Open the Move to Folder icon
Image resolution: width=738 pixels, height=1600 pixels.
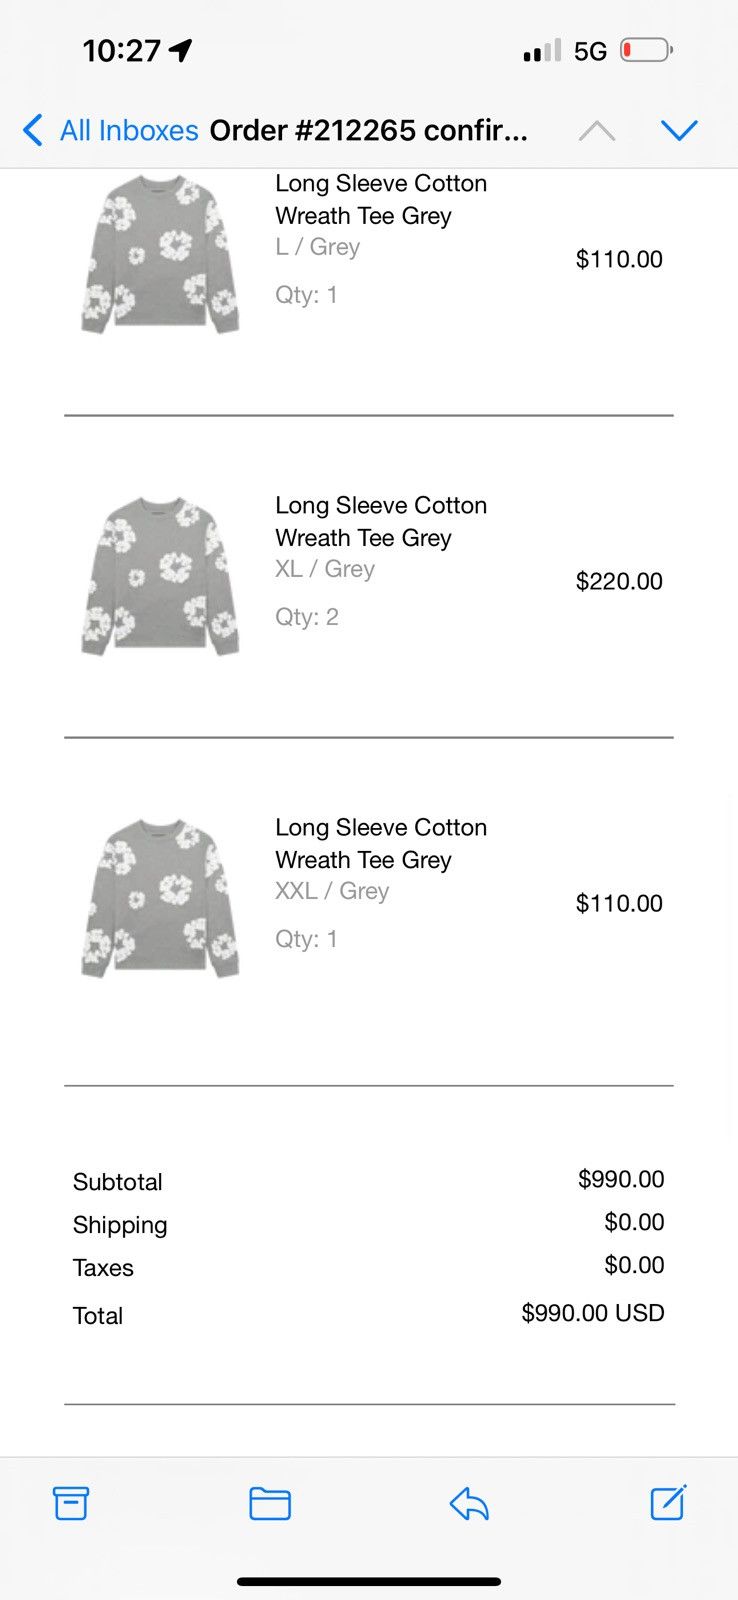(270, 1503)
